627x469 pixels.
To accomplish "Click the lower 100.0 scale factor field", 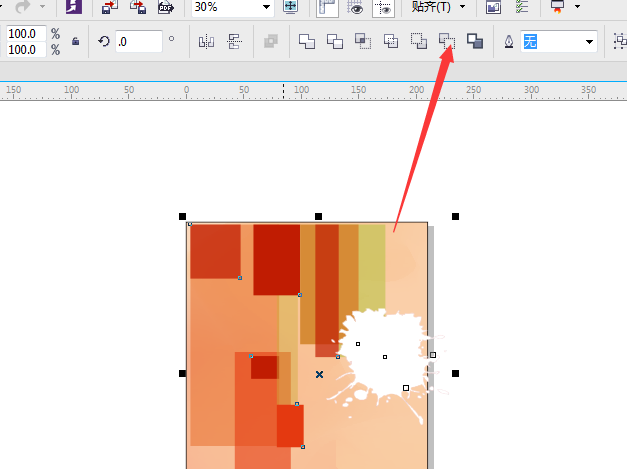I will click(x=26, y=50).
